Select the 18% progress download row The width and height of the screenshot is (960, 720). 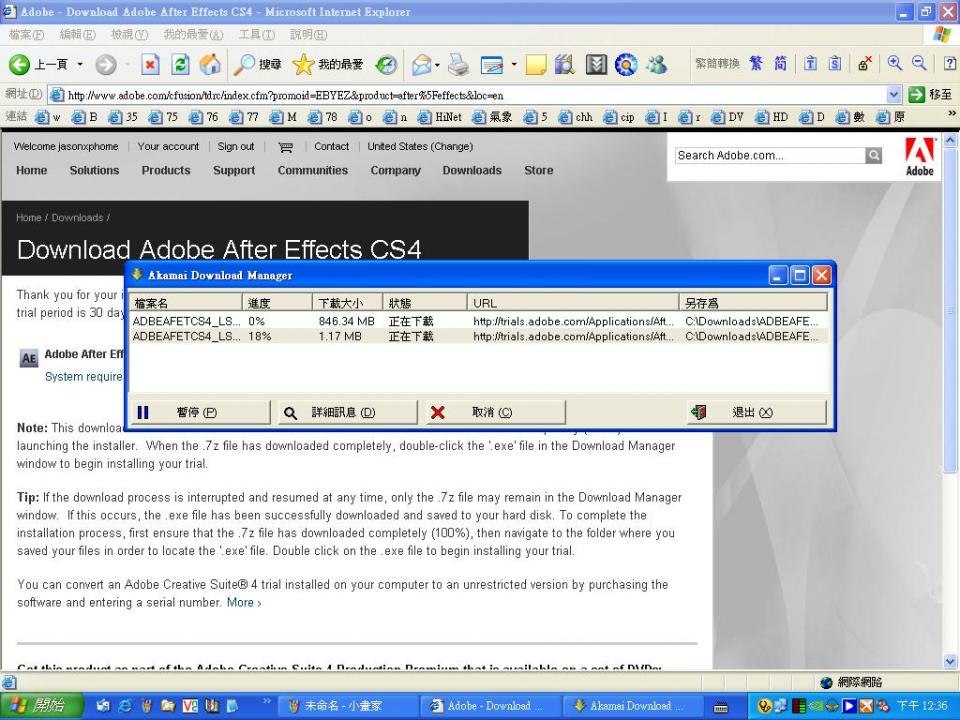tap(300, 337)
